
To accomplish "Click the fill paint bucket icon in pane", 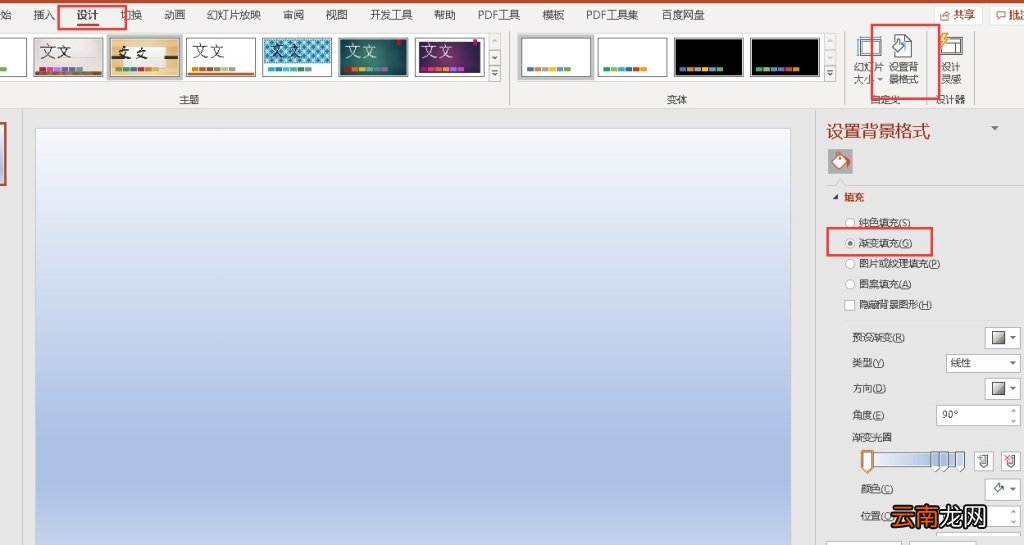I will 840,161.
